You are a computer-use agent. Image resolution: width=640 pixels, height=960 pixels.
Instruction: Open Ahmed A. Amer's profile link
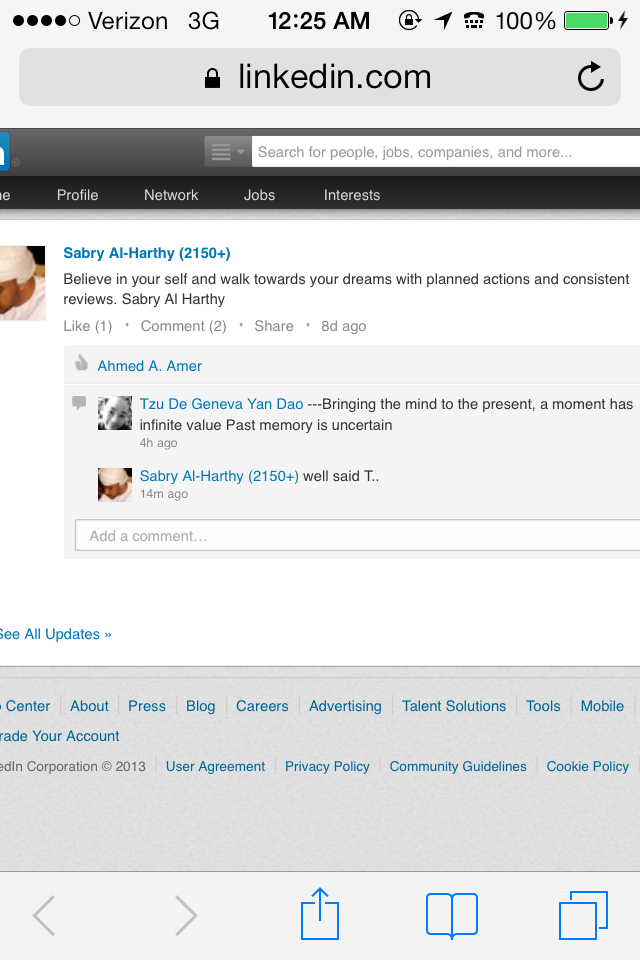149,366
